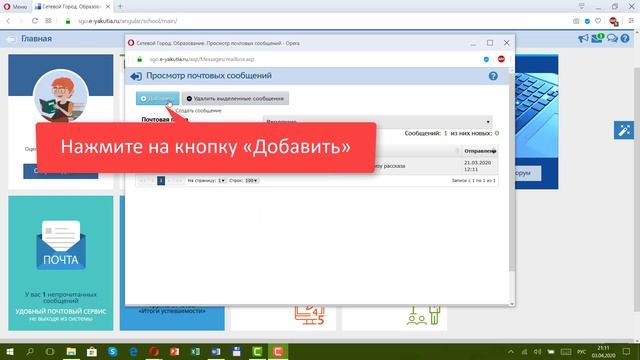The height and width of the screenshot is (360, 640).
Task: Click browser back navigation arrow
Action: tap(8, 21)
